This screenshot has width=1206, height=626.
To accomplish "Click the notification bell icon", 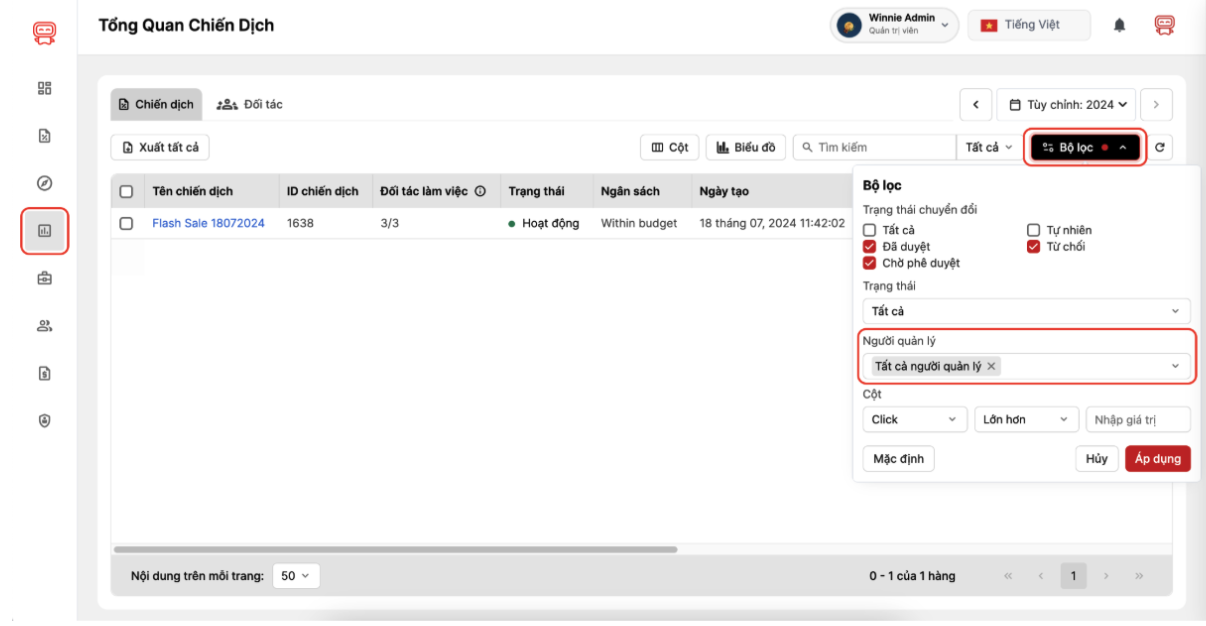I will coord(1119,26).
